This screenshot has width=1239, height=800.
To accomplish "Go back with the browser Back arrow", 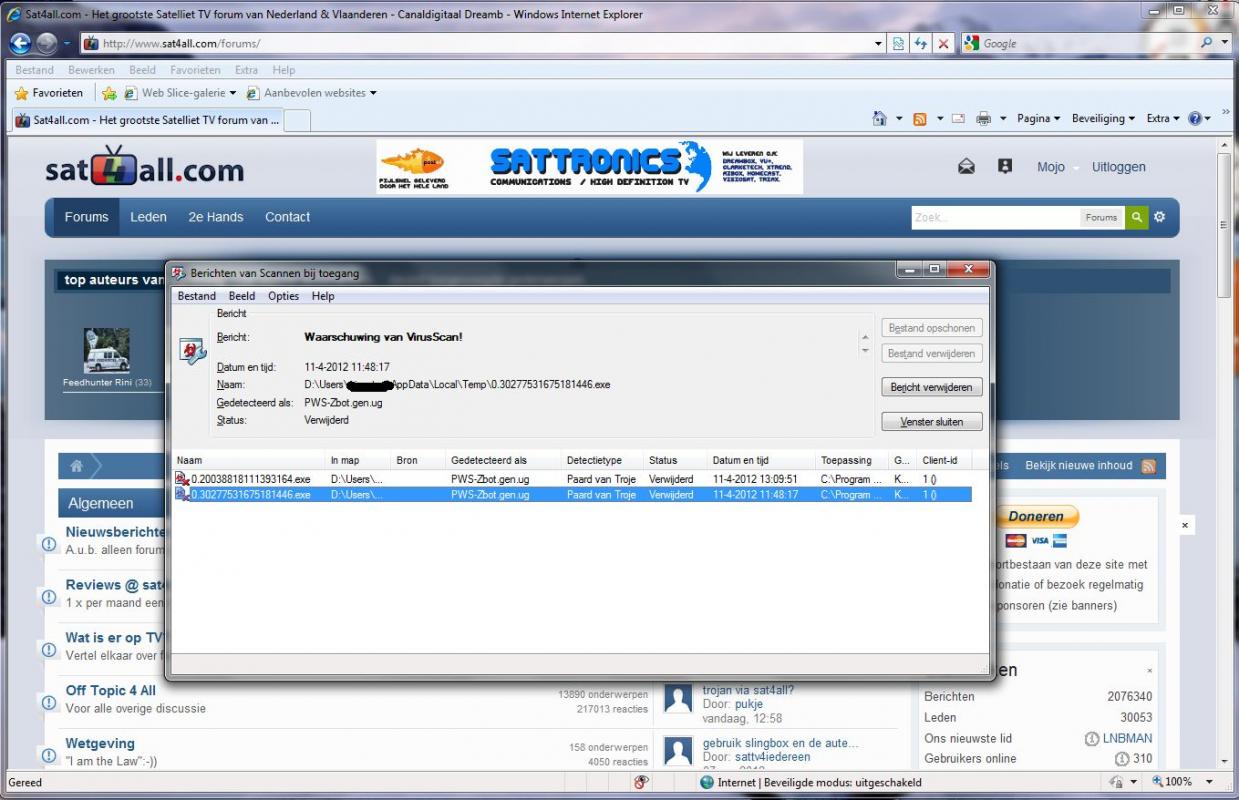I will (x=20, y=43).
